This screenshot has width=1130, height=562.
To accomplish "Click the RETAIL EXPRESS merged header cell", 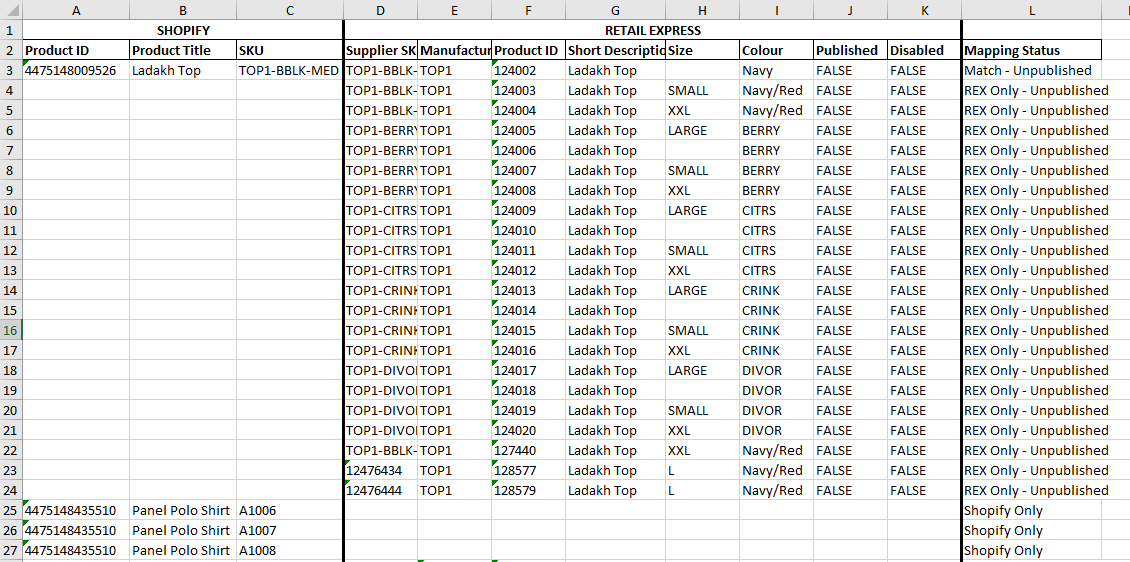I will (653, 30).
